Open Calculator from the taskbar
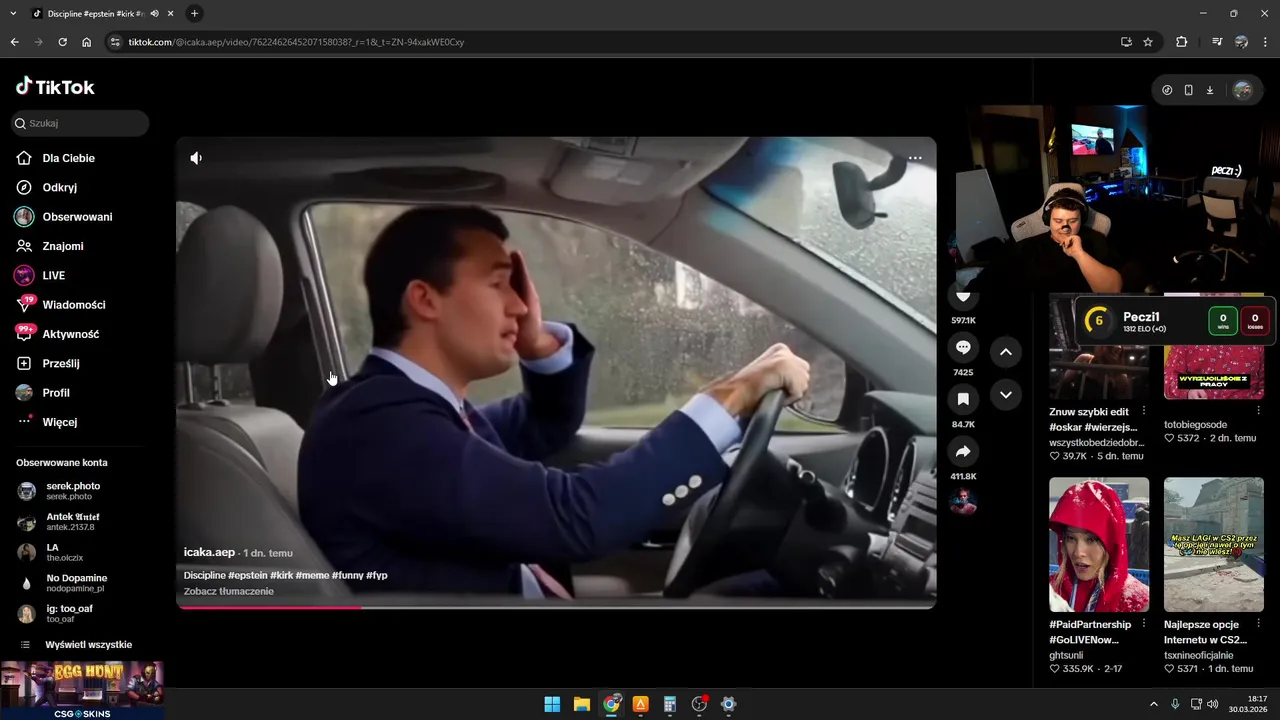This screenshot has height=720, width=1280. 670,704
